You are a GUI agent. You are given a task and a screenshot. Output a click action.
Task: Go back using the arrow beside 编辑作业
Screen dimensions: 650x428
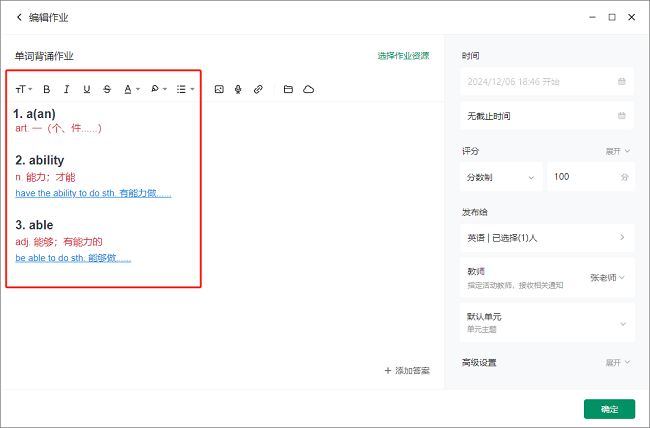click(x=18, y=17)
